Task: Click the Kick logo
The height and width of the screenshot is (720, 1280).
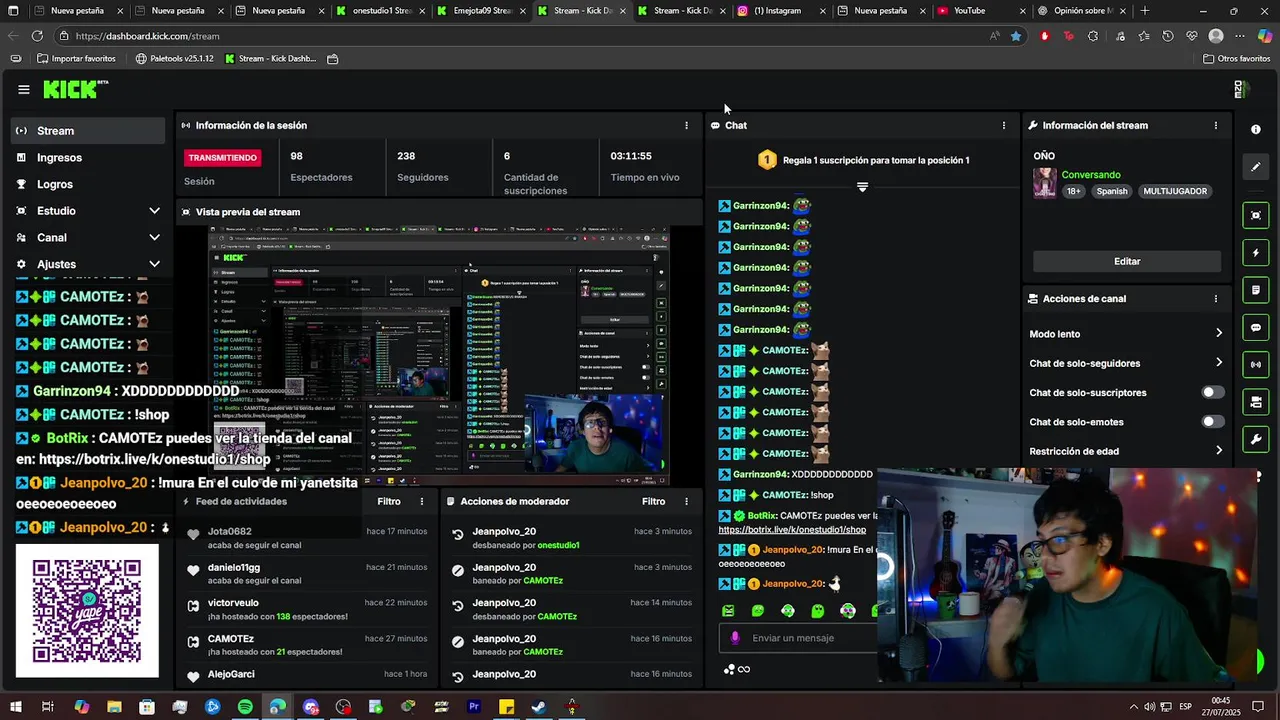Action: [x=75, y=89]
